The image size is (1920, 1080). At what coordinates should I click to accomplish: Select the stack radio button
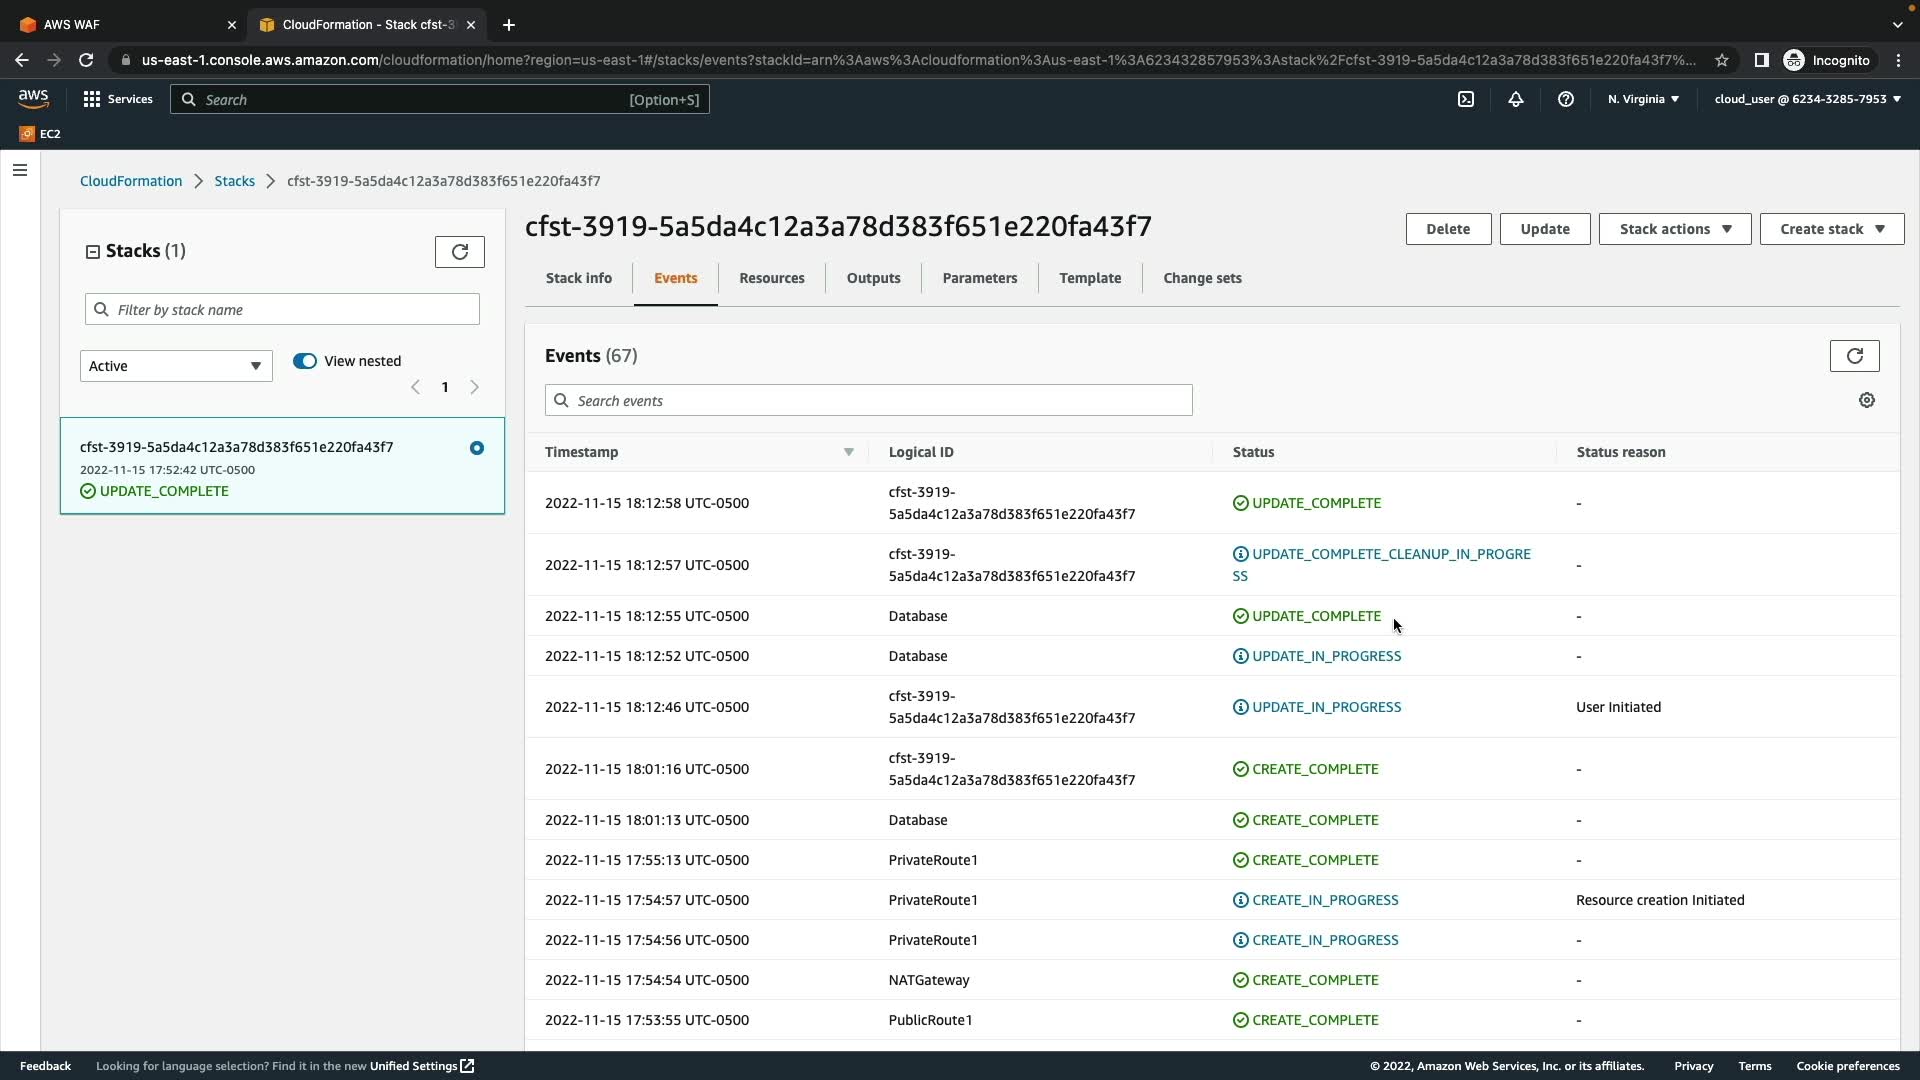[477, 448]
